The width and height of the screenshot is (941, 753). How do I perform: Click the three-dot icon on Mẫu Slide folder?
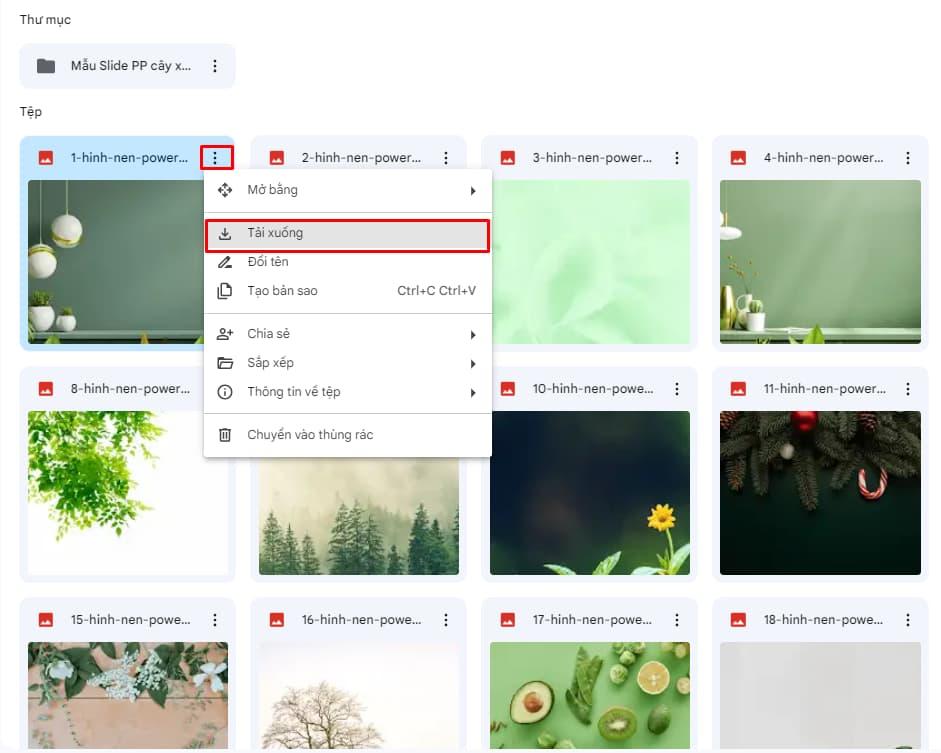(214, 66)
